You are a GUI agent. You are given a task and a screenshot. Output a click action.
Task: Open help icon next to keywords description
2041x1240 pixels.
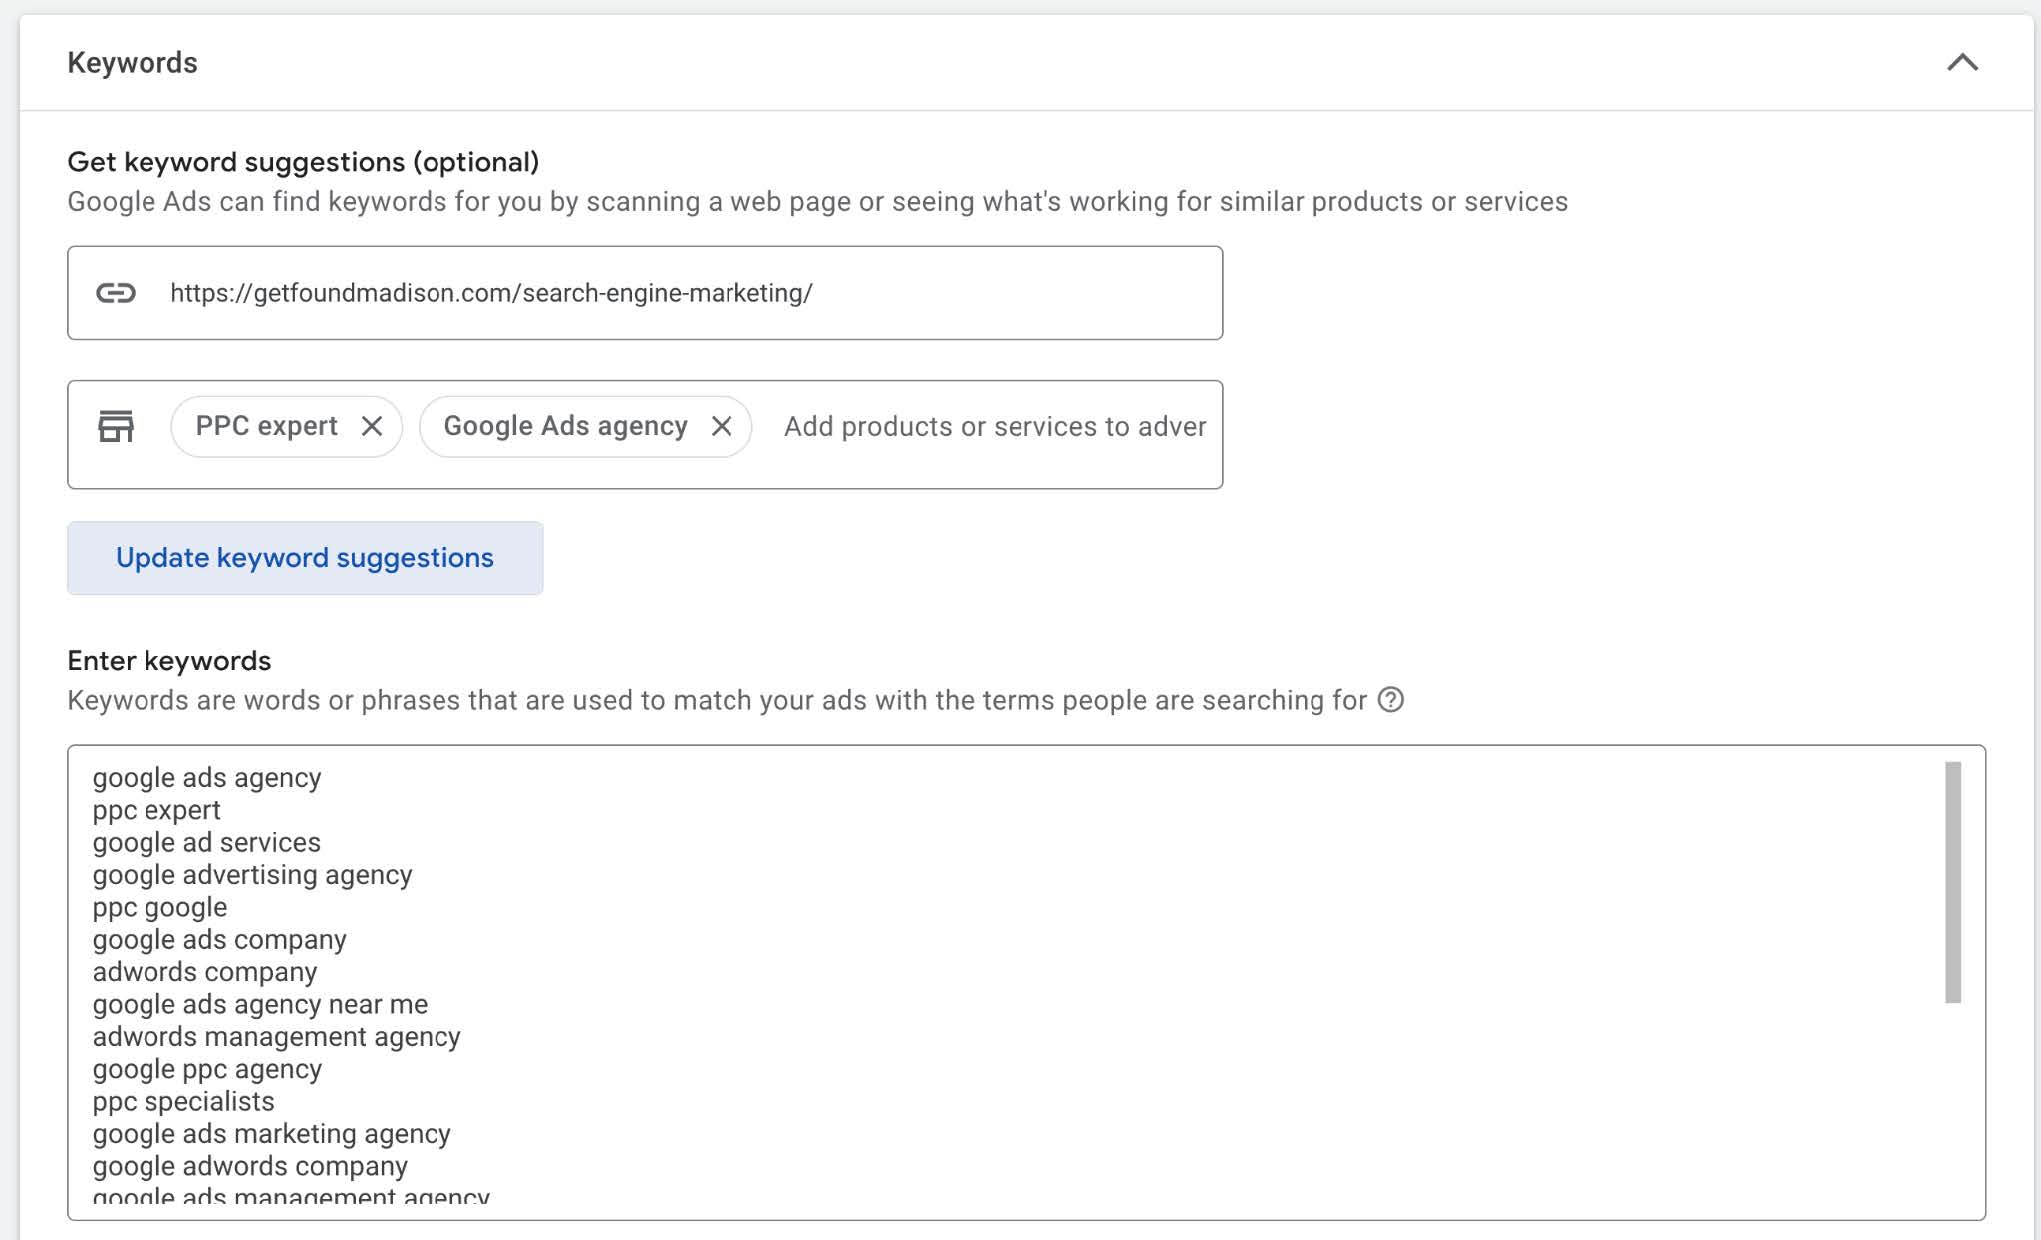1391,700
